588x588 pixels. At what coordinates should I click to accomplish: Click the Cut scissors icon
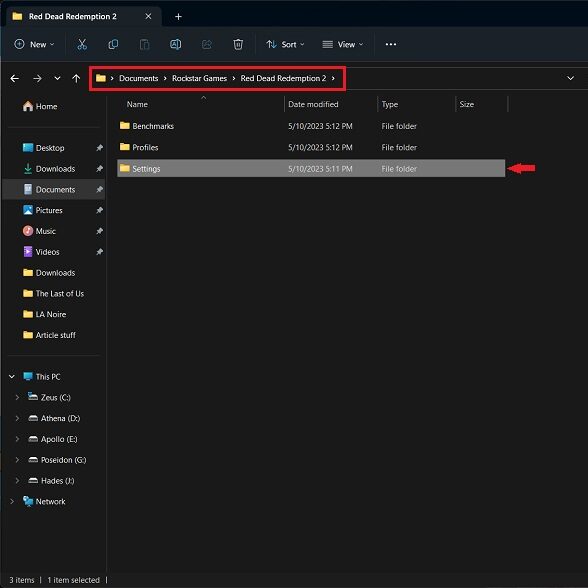82,44
